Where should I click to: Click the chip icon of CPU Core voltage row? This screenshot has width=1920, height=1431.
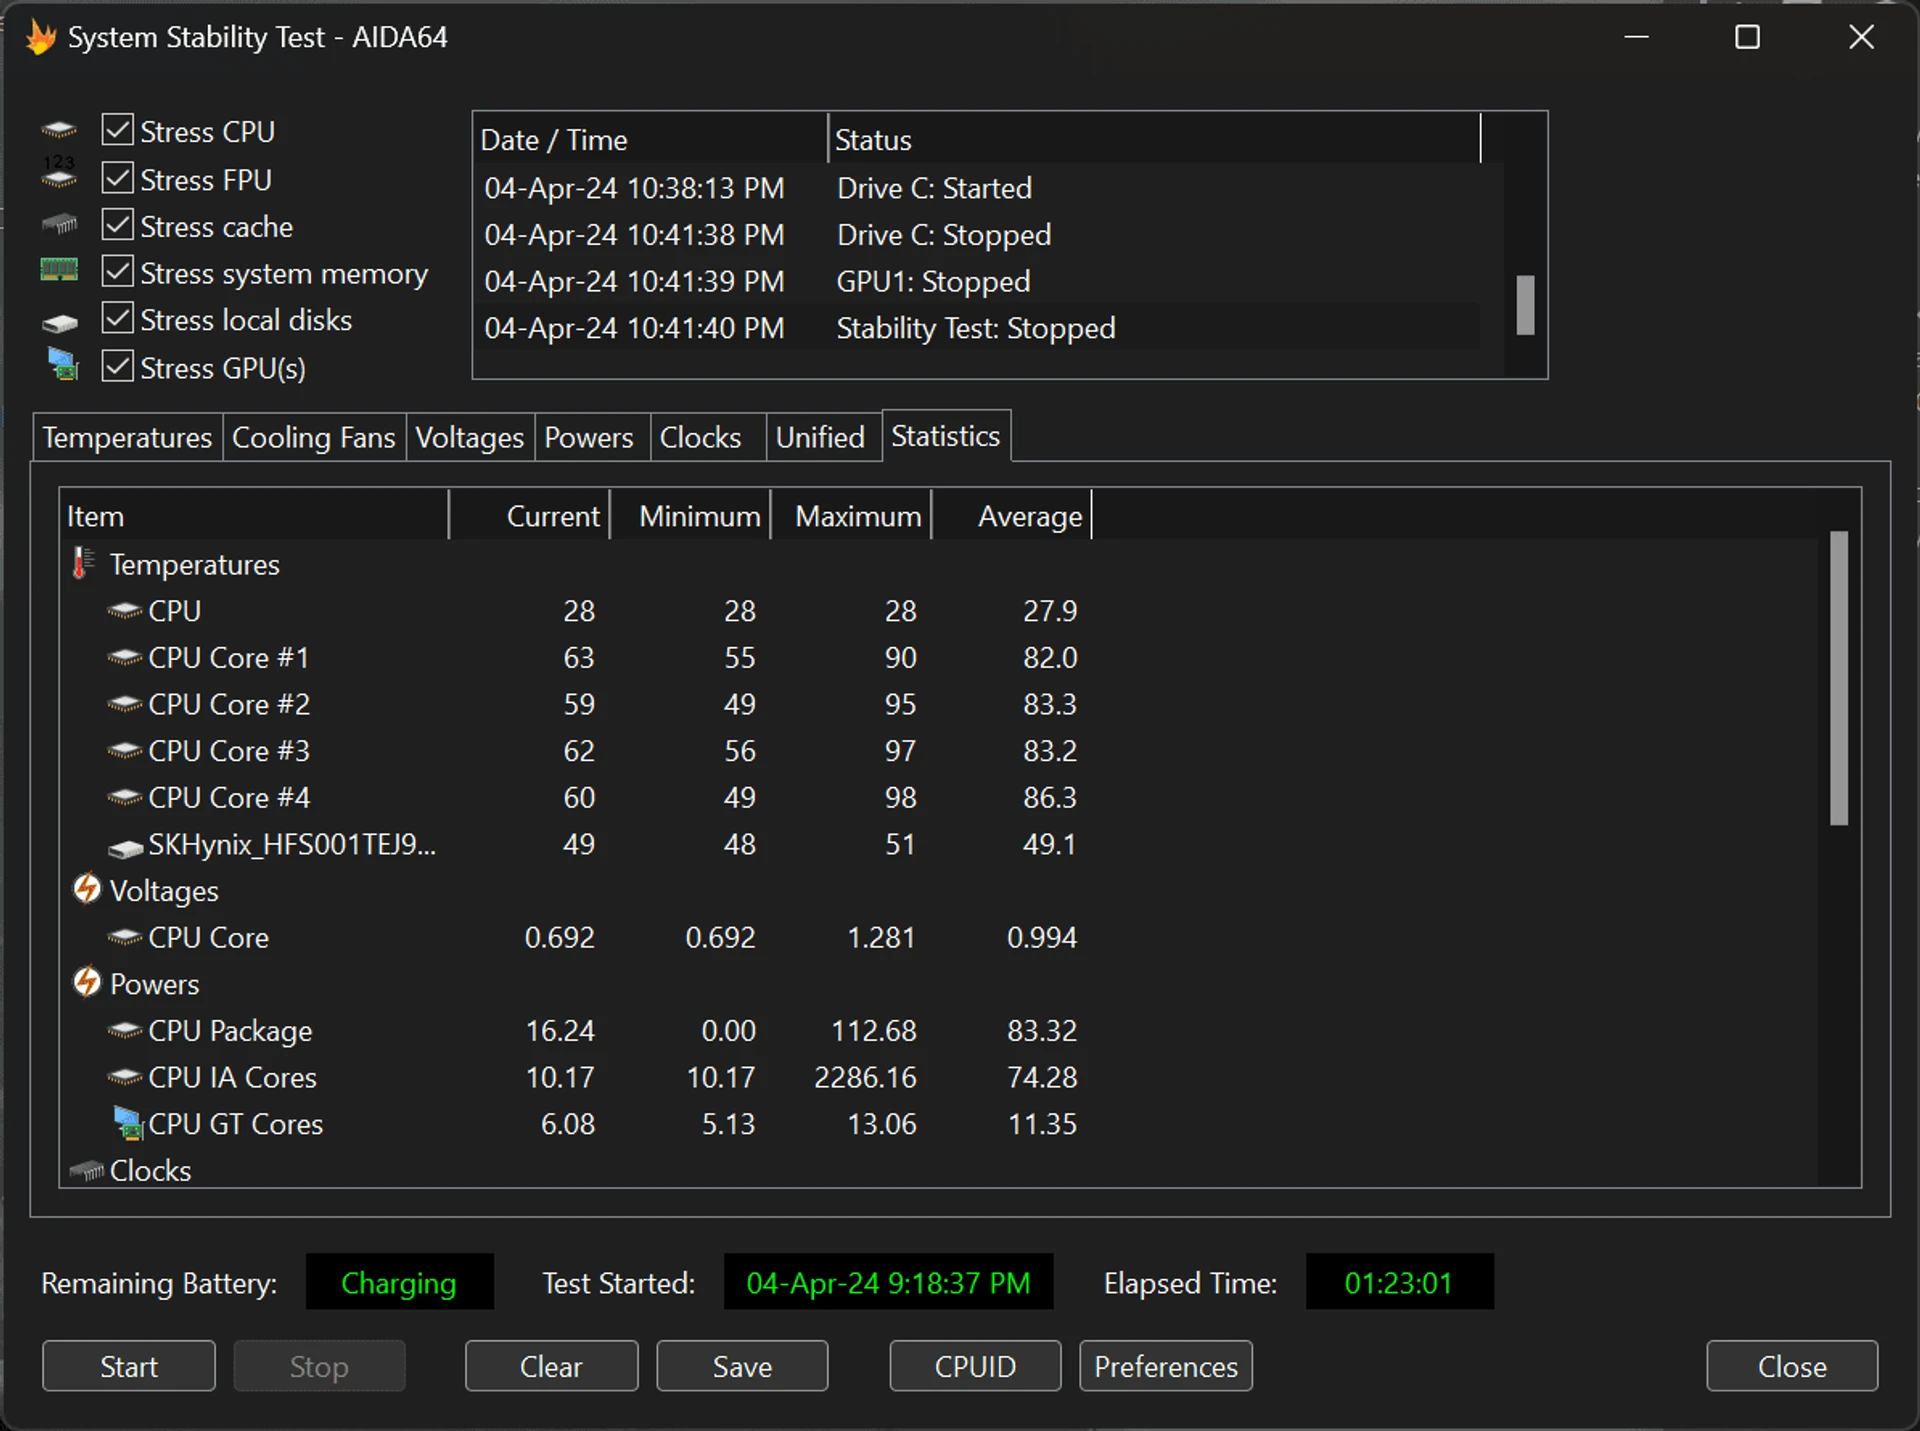pos(125,937)
